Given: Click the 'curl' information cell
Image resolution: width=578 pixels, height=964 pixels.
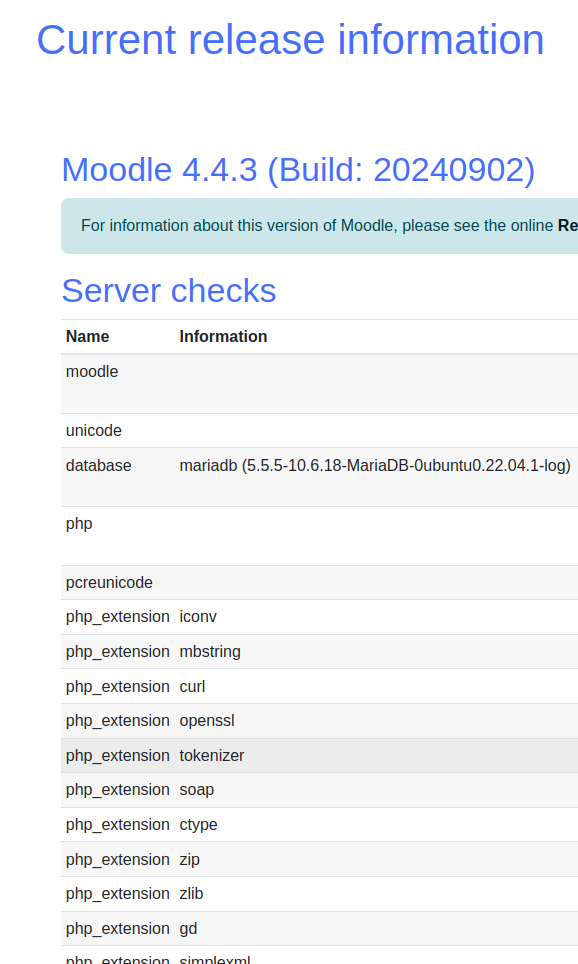Looking at the screenshot, I should coord(192,686).
